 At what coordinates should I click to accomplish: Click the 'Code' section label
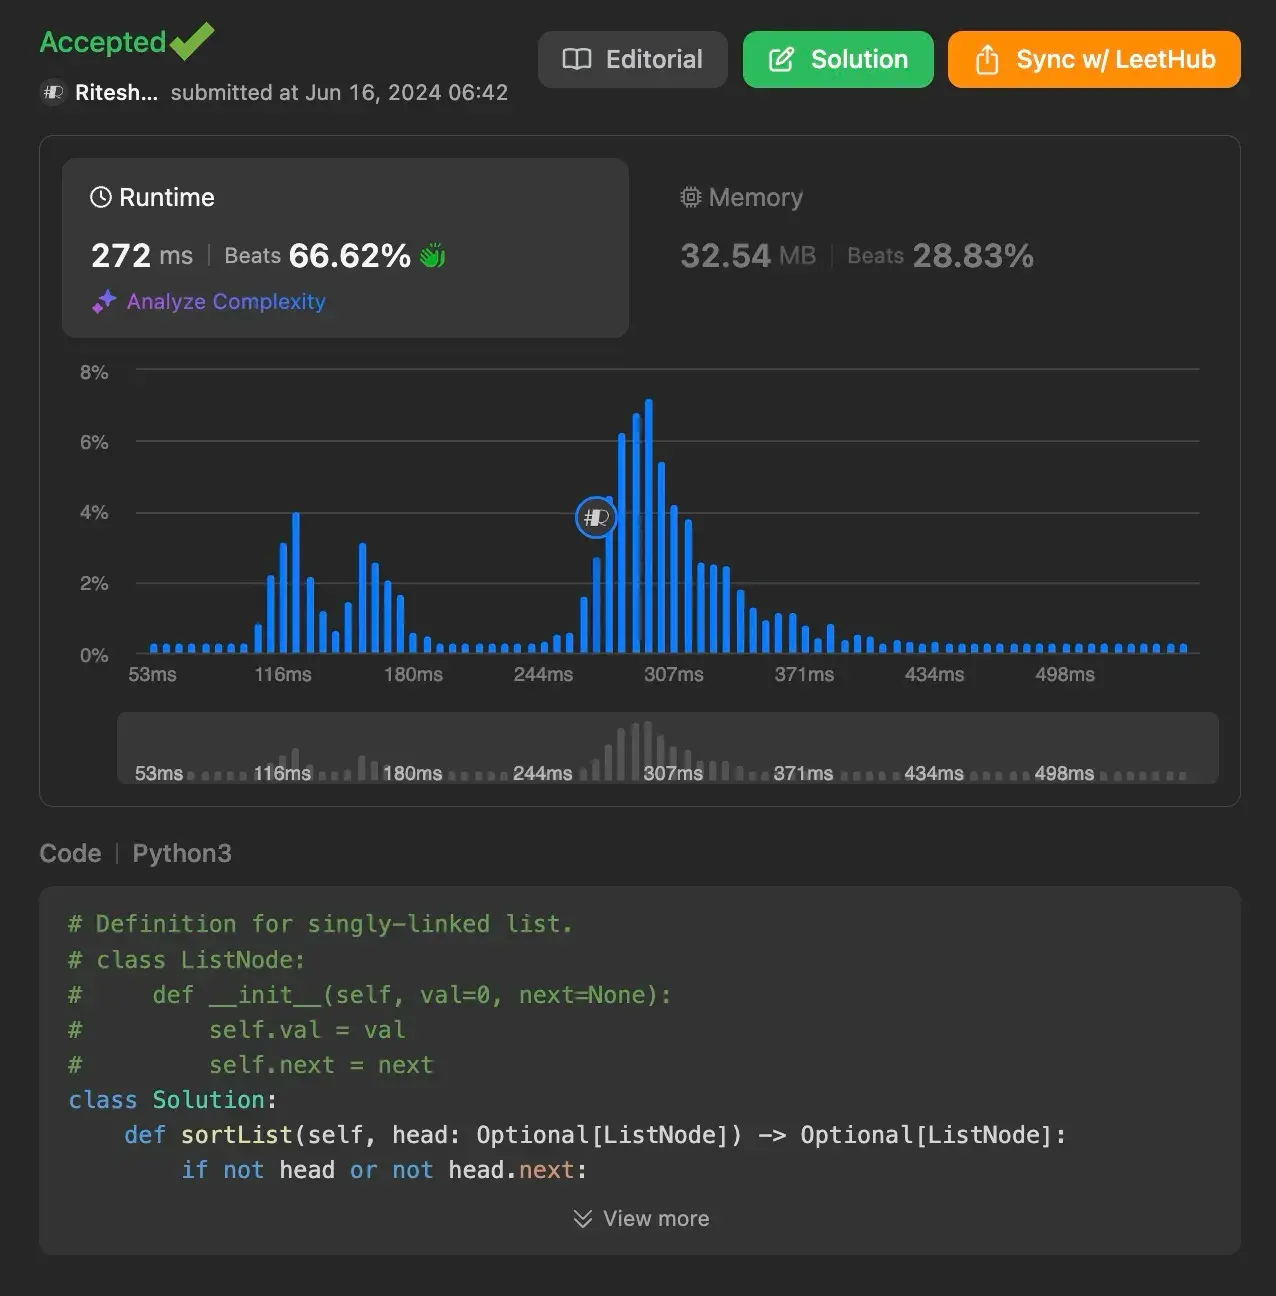[x=70, y=853]
